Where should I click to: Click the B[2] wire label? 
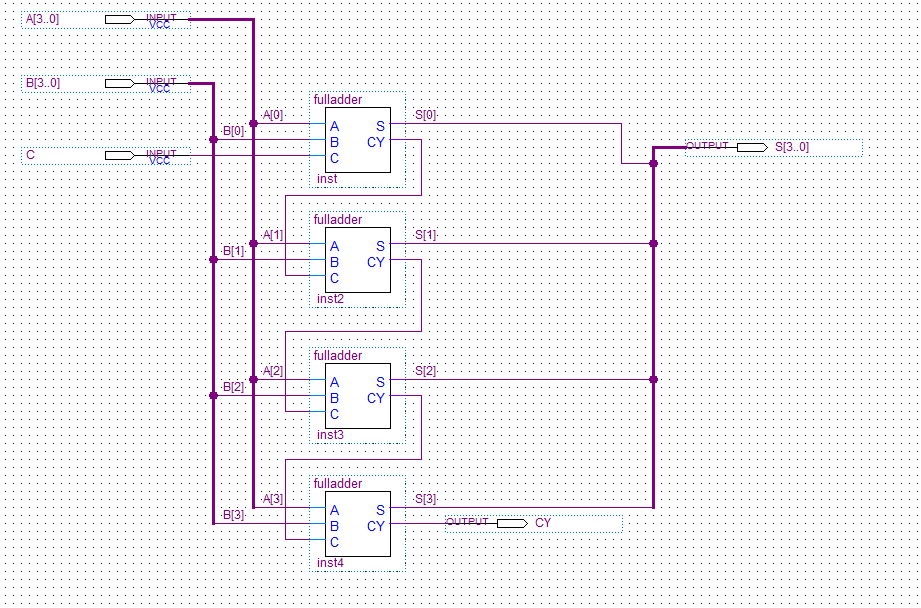pyautogui.click(x=233, y=387)
